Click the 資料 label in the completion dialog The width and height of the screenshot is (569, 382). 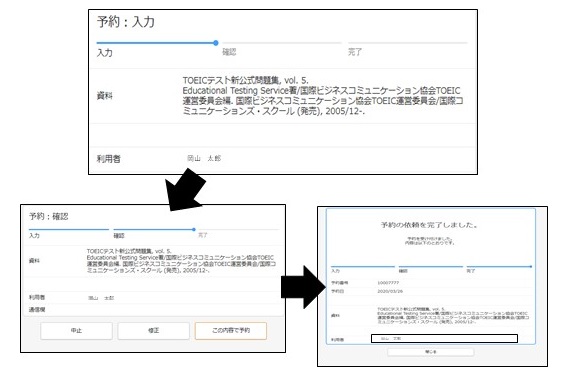(335, 316)
